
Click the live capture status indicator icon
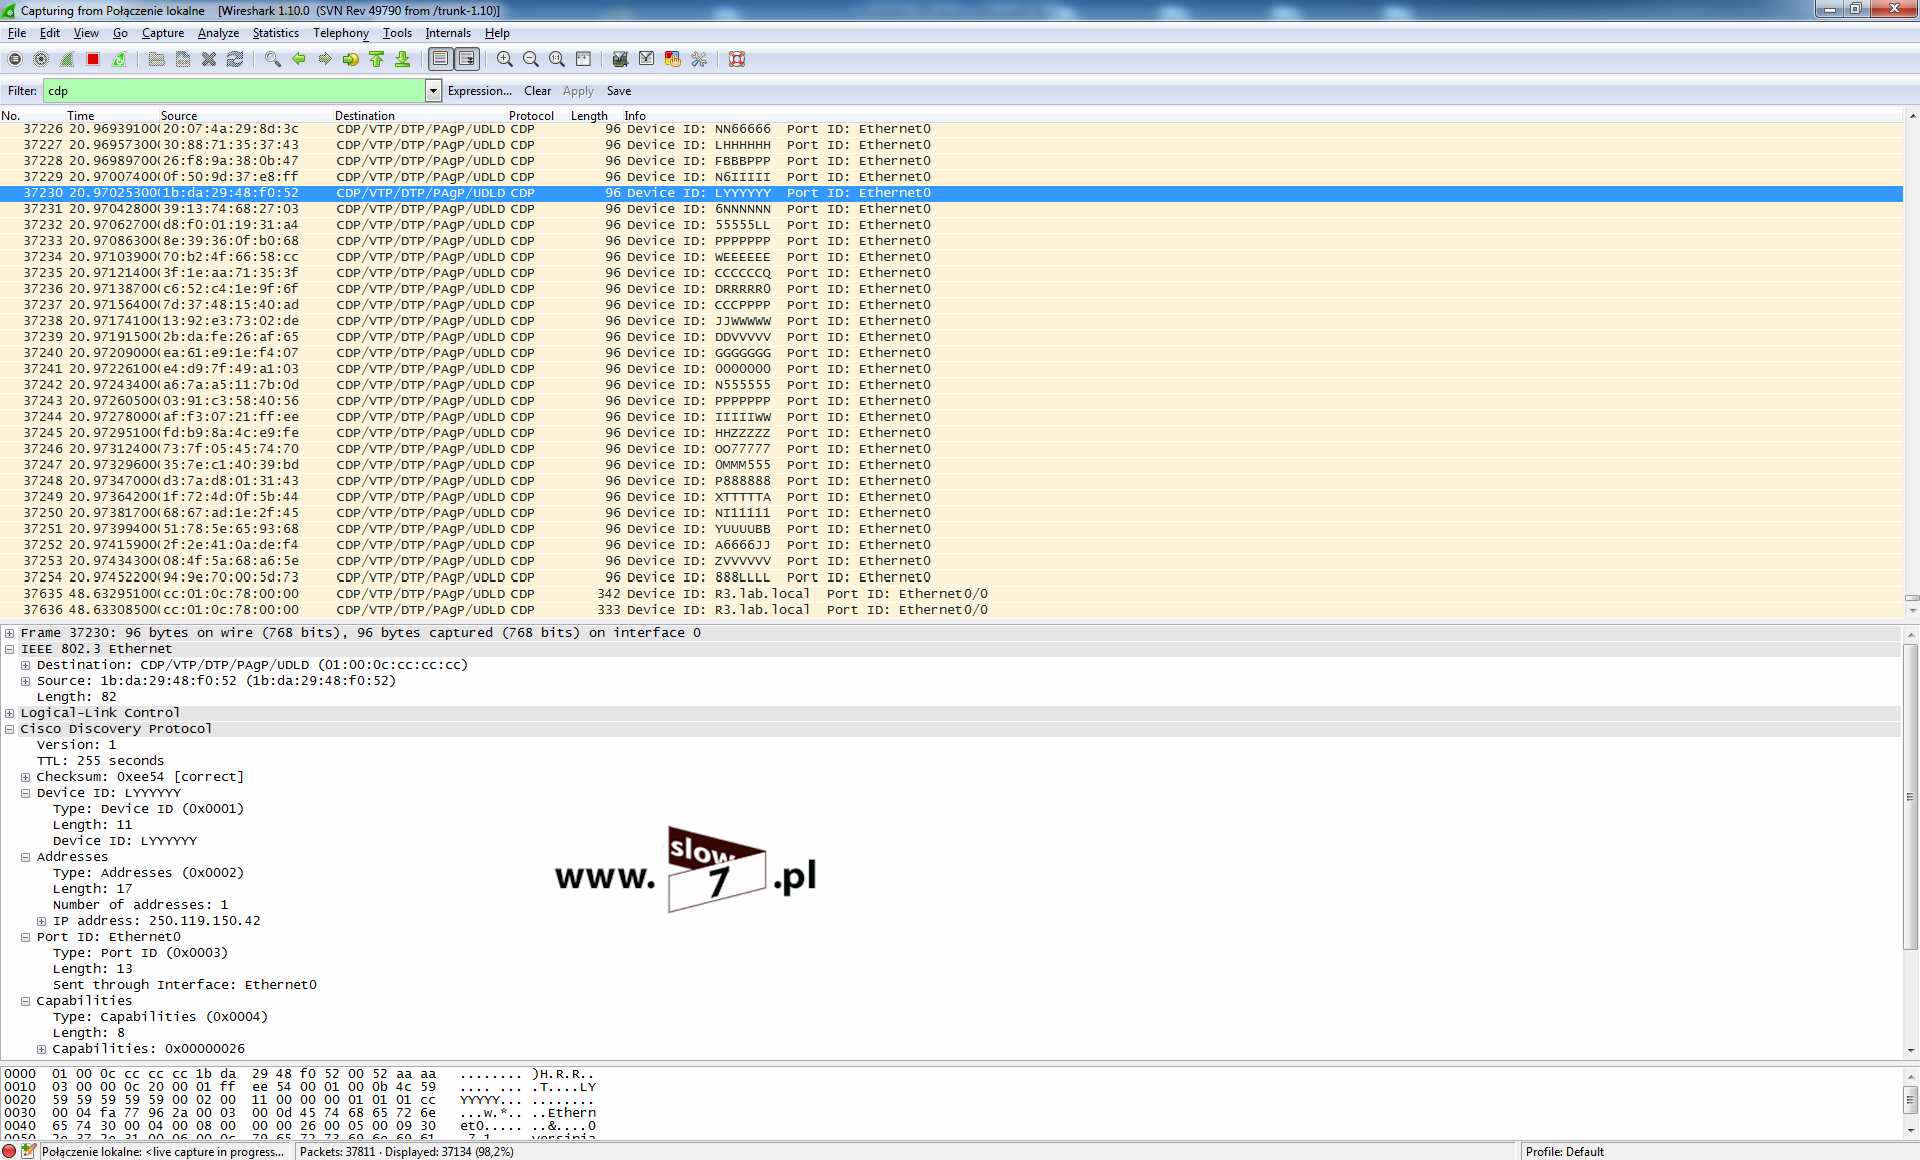tap(10, 1151)
